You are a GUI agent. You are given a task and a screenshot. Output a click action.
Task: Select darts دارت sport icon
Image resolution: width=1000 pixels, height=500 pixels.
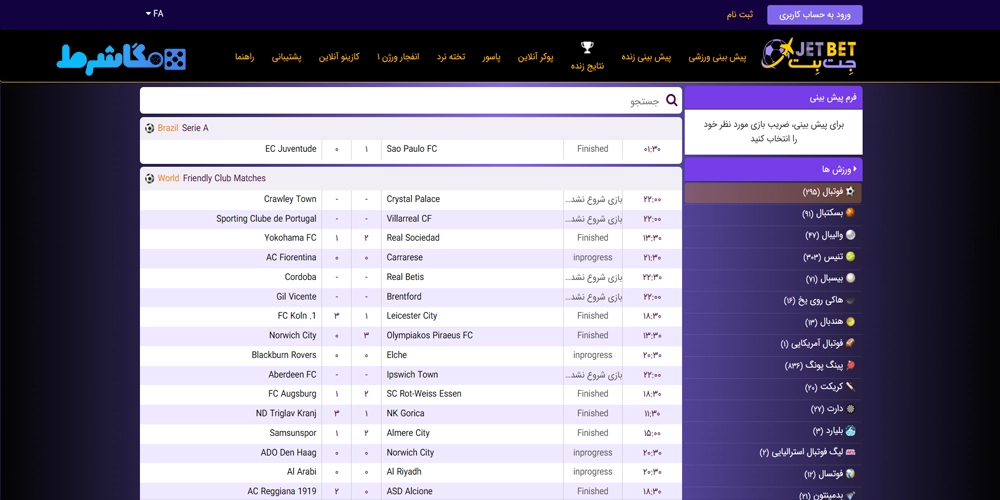(849, 409)
